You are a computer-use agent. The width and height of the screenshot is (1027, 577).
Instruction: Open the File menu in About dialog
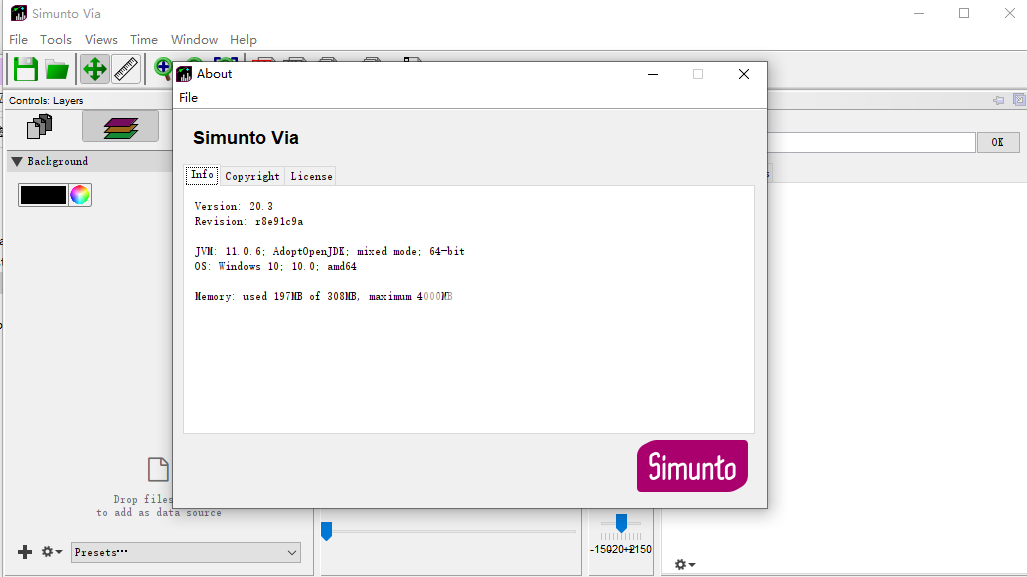pos(189,98)
